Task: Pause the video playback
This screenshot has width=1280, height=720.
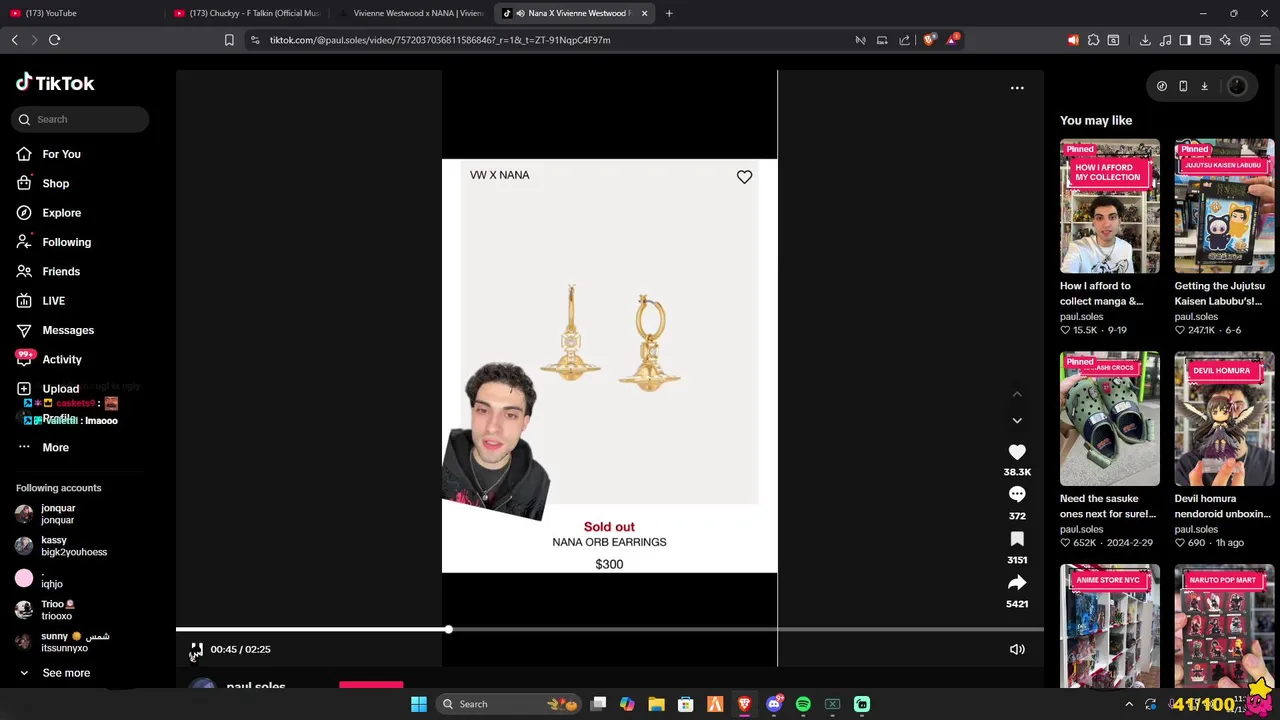Action: (196, 650)
